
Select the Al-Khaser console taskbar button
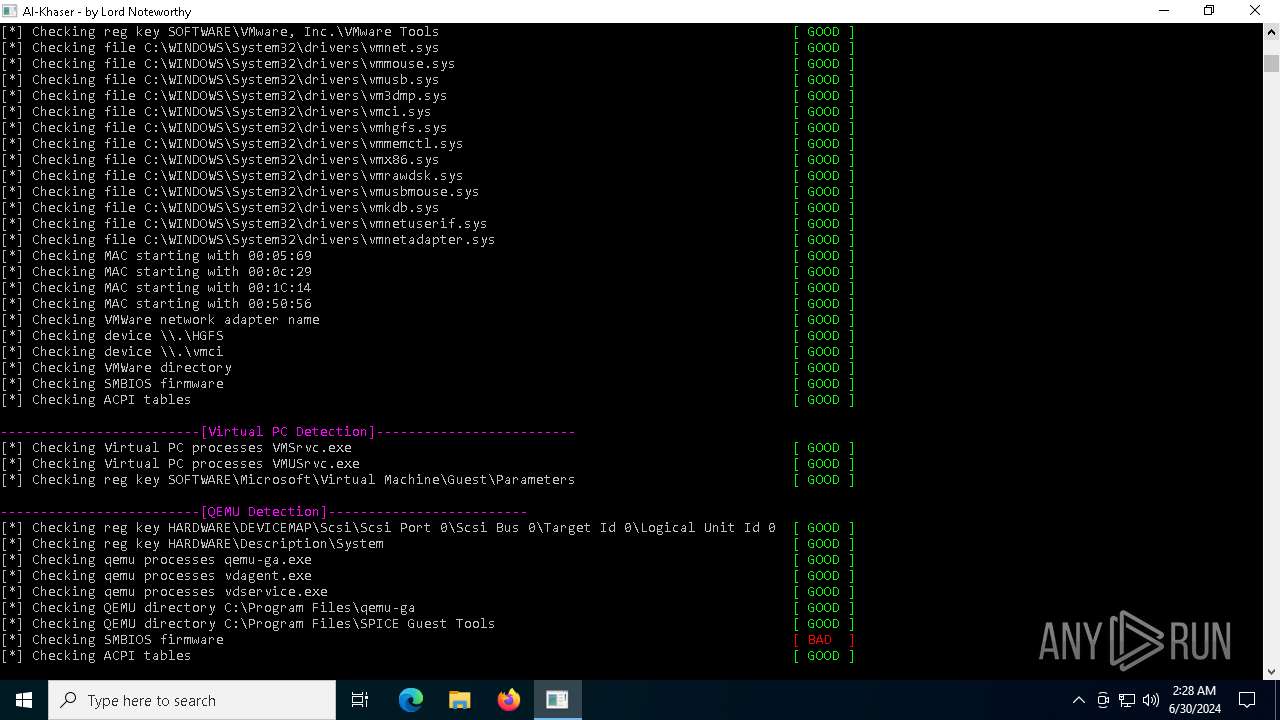click(x=557, y=700)
